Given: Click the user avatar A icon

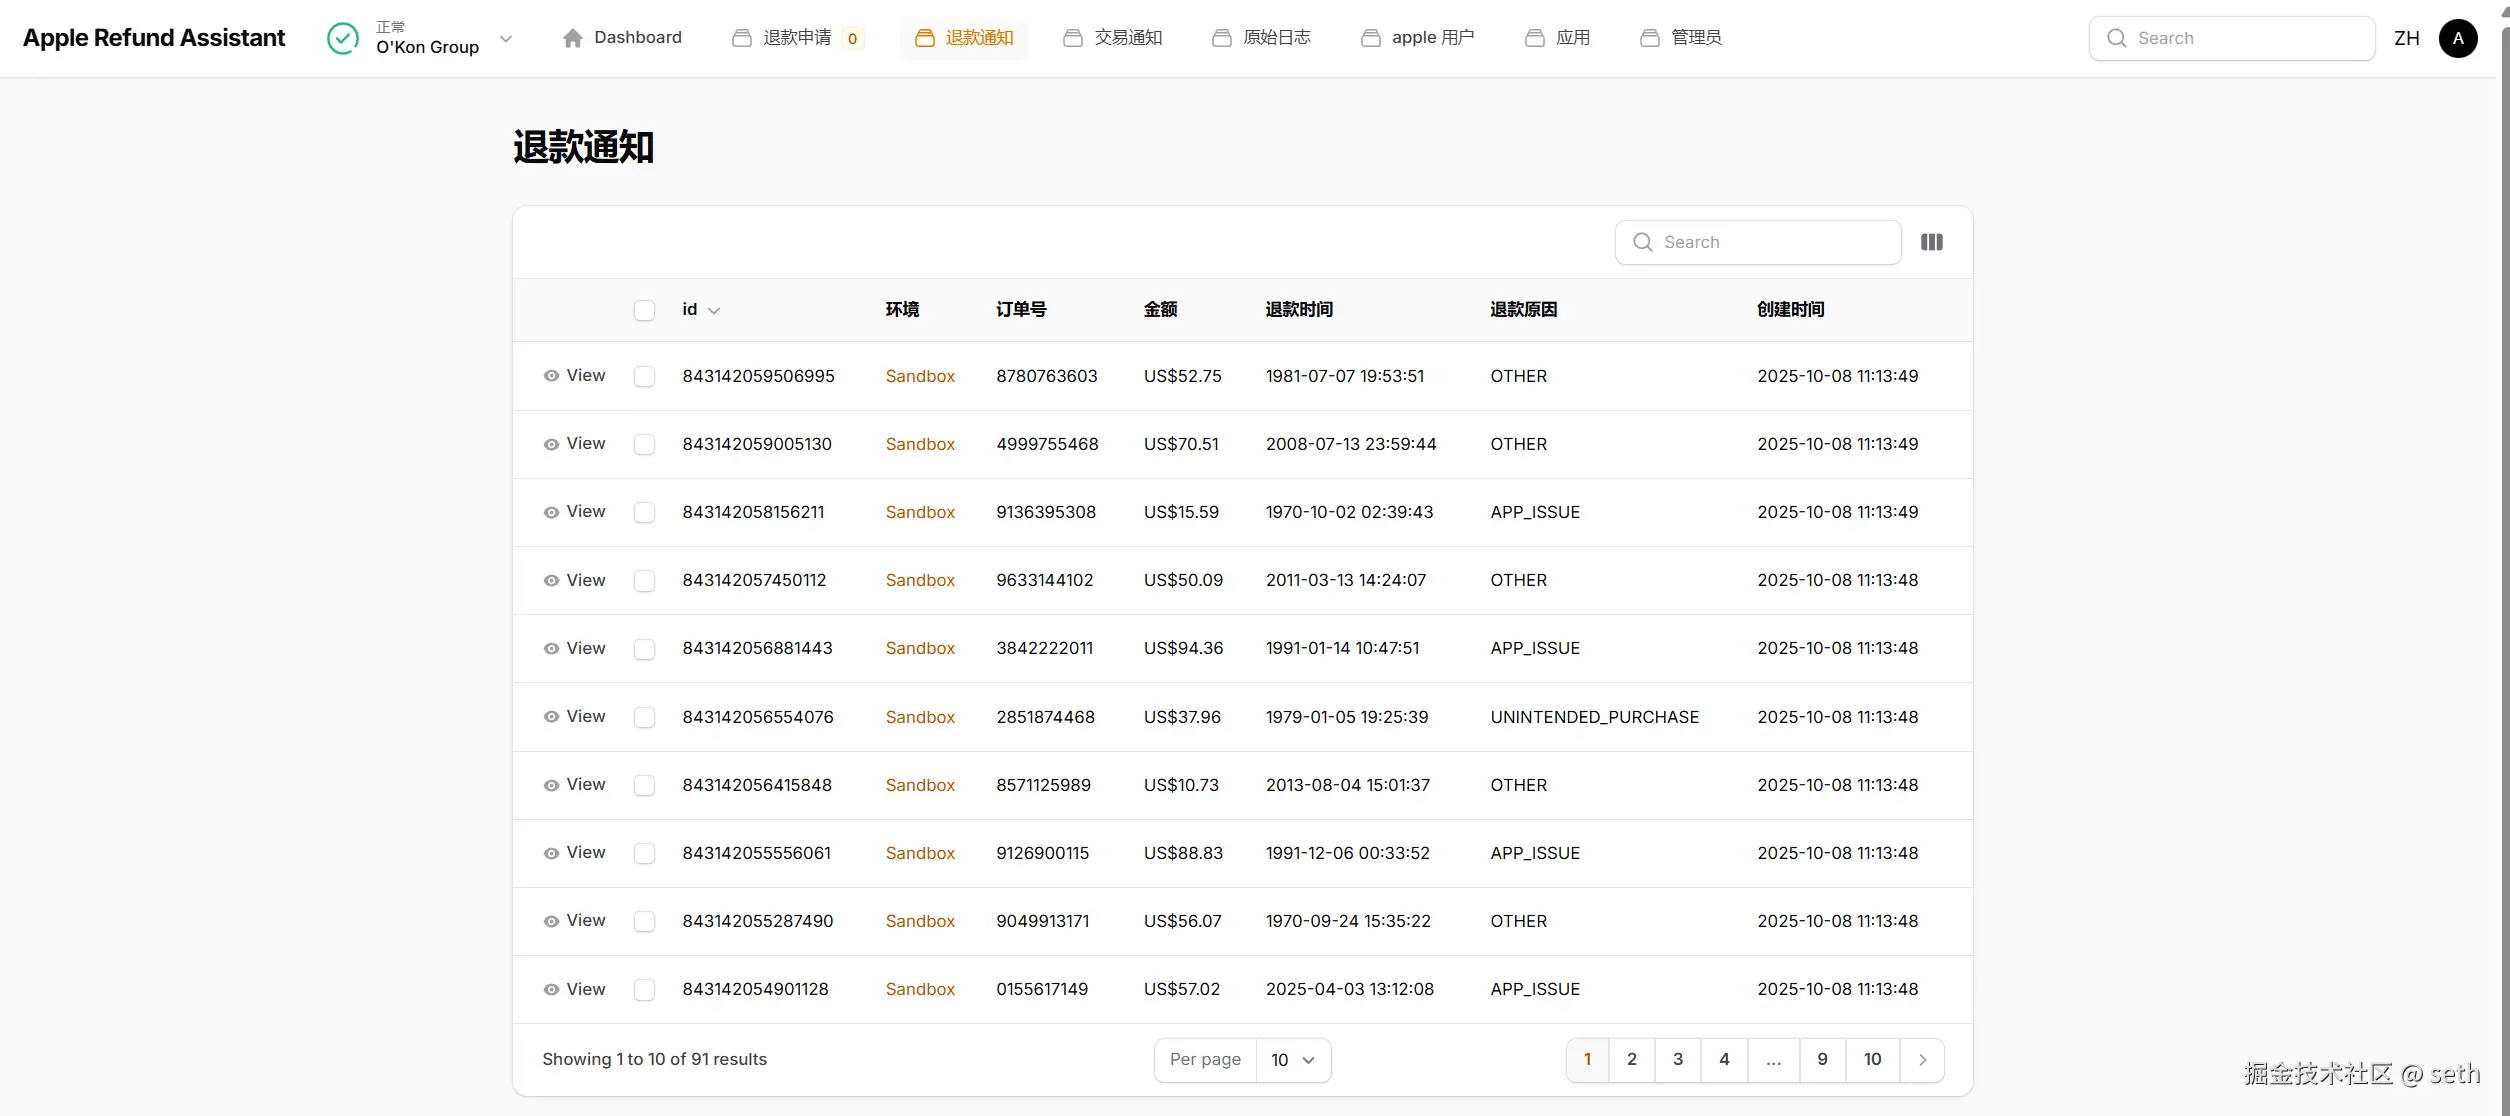Looking at the screenshot, I should [x=2457, y=38].
